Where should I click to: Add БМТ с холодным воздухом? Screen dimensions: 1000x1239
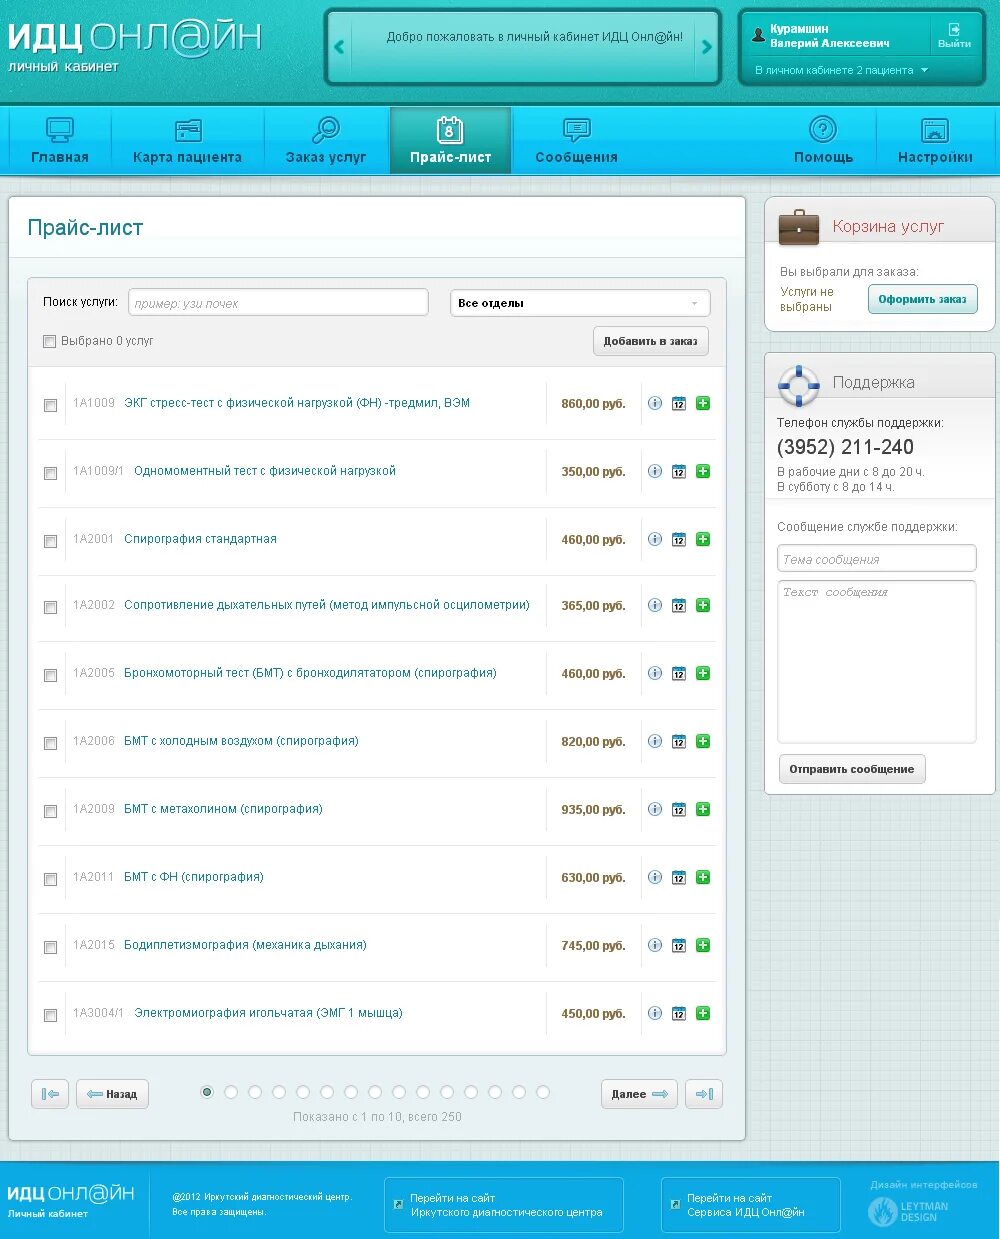coord(703,741)
